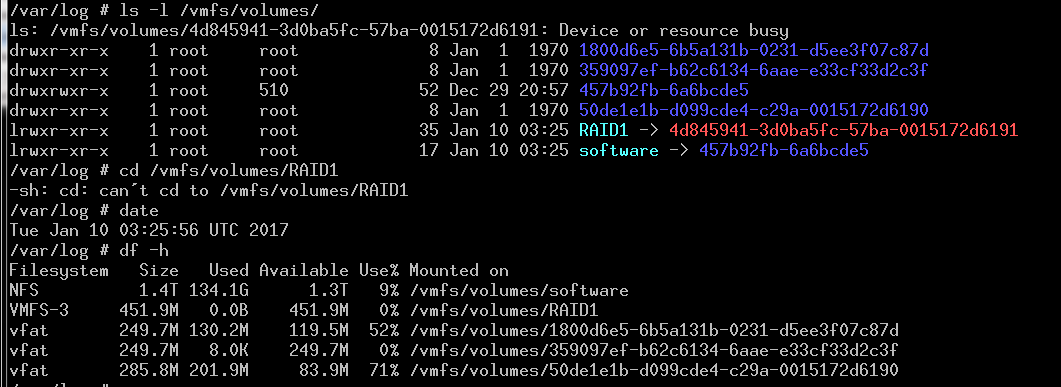
Task: Click the blue 50de1e1b-d099cde4-c29a-0015172d6190 directory name
Action: pos(753,110)
